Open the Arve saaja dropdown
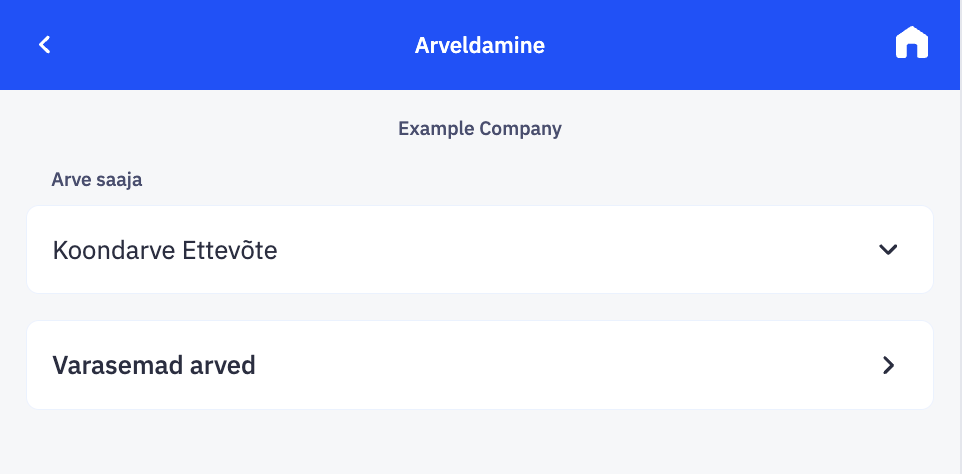 coord(480,250)
